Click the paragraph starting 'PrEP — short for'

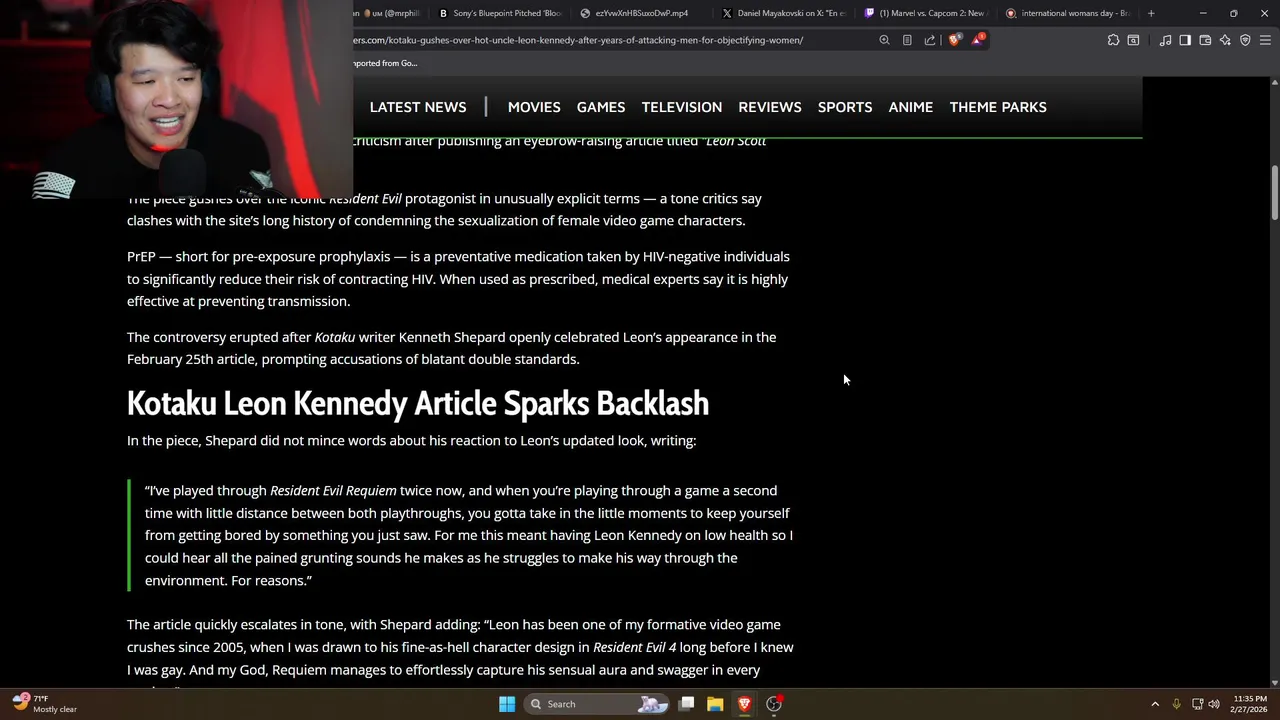tap(458, 279)
